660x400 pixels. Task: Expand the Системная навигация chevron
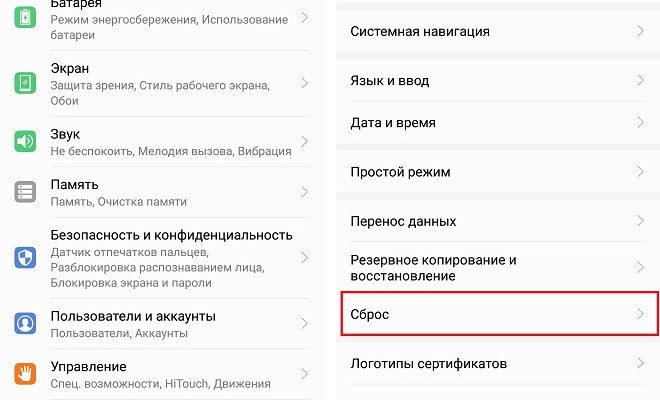[x=640, y=32]
